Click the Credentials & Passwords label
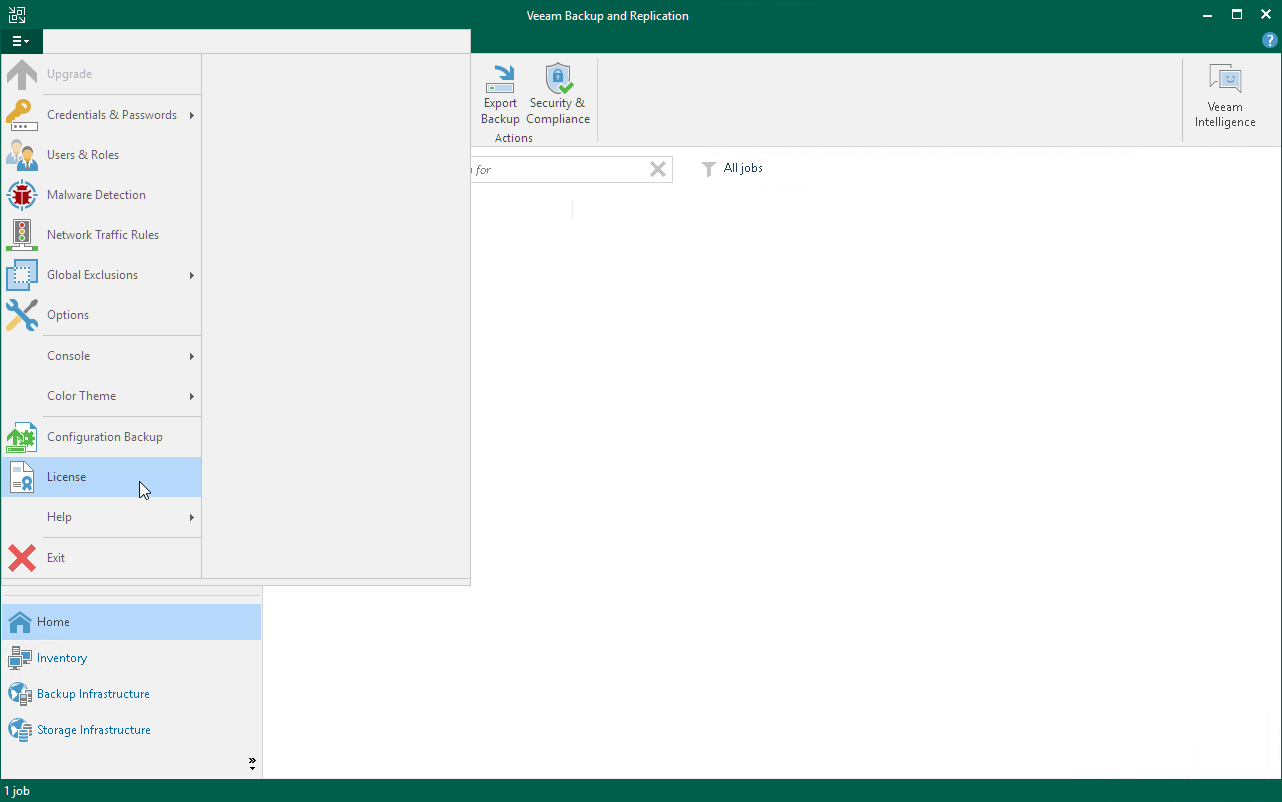 (112, 115)
